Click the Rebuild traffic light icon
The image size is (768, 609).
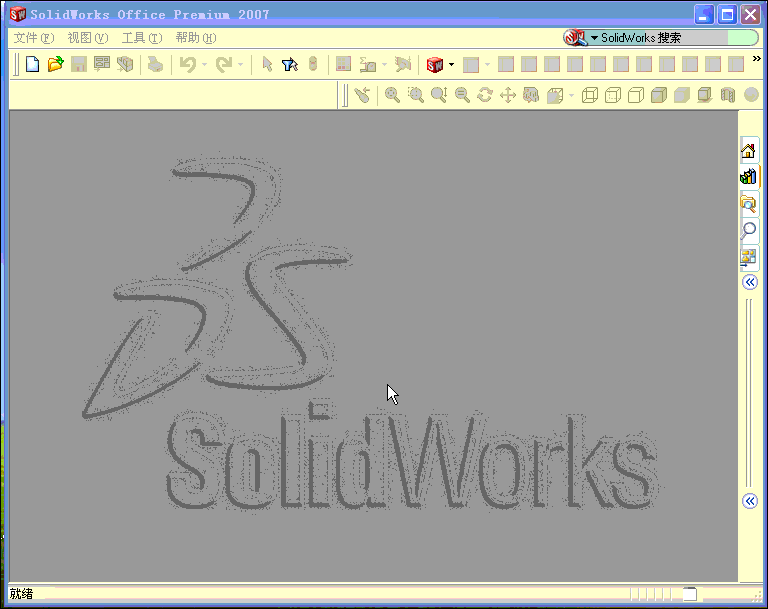[313, 64]
